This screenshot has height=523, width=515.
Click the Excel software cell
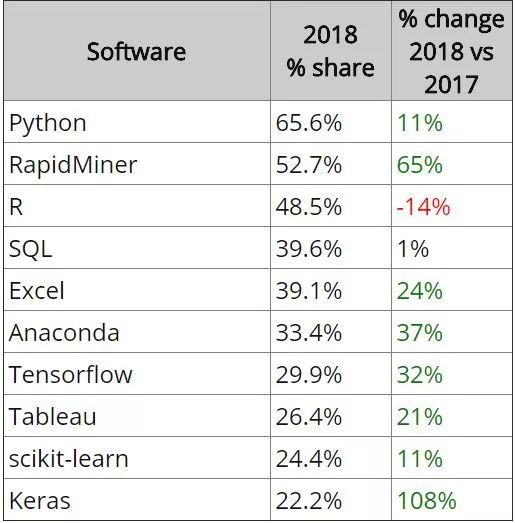tap(137, 290)
